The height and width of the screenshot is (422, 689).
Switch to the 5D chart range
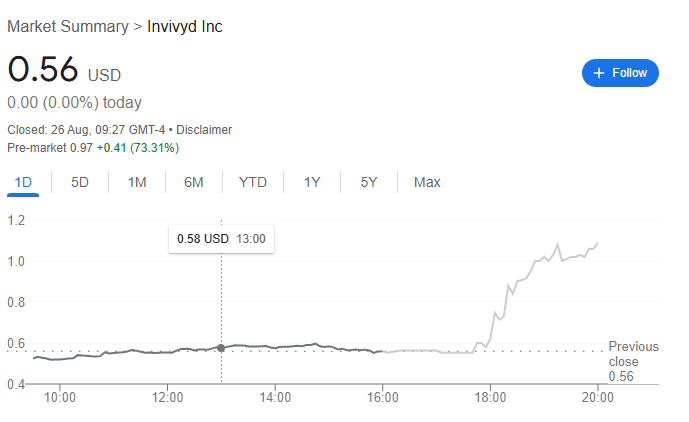click(x=80, y=182)
